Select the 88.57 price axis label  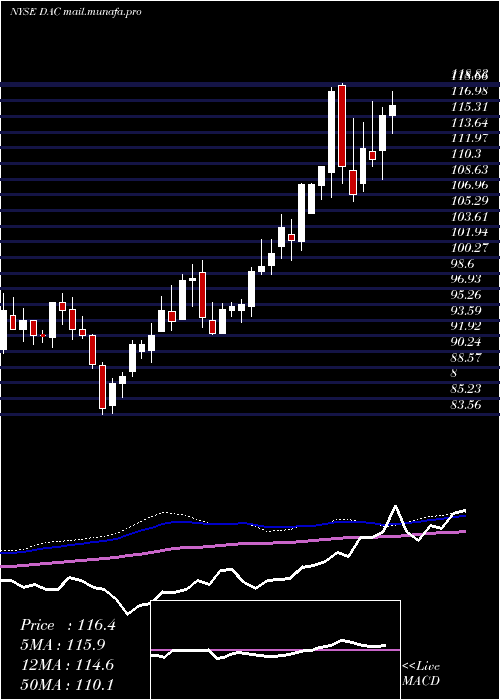tap(467, 358)
